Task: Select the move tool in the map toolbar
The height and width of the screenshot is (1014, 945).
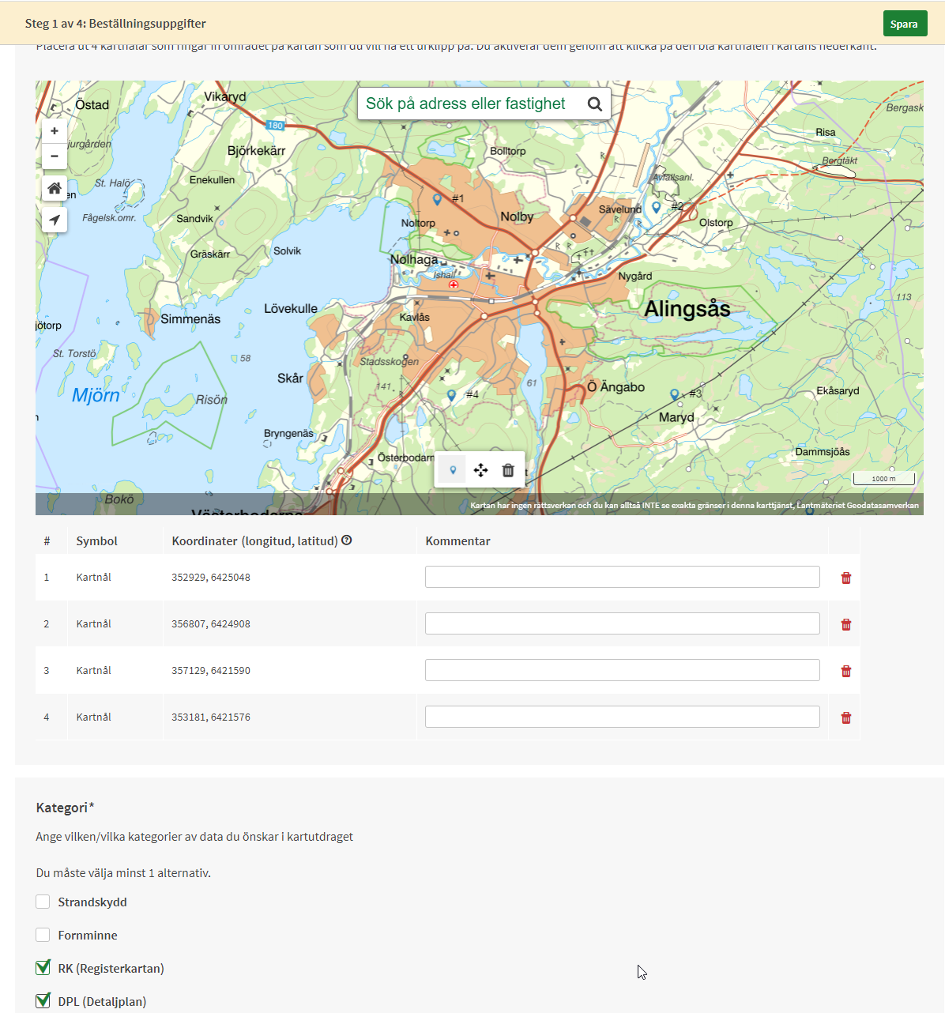Action: click(x=481, y=470)
